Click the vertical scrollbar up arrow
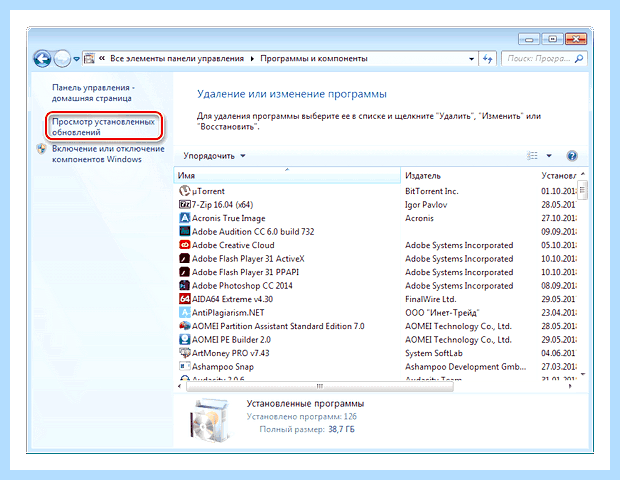 pos(583,174)
